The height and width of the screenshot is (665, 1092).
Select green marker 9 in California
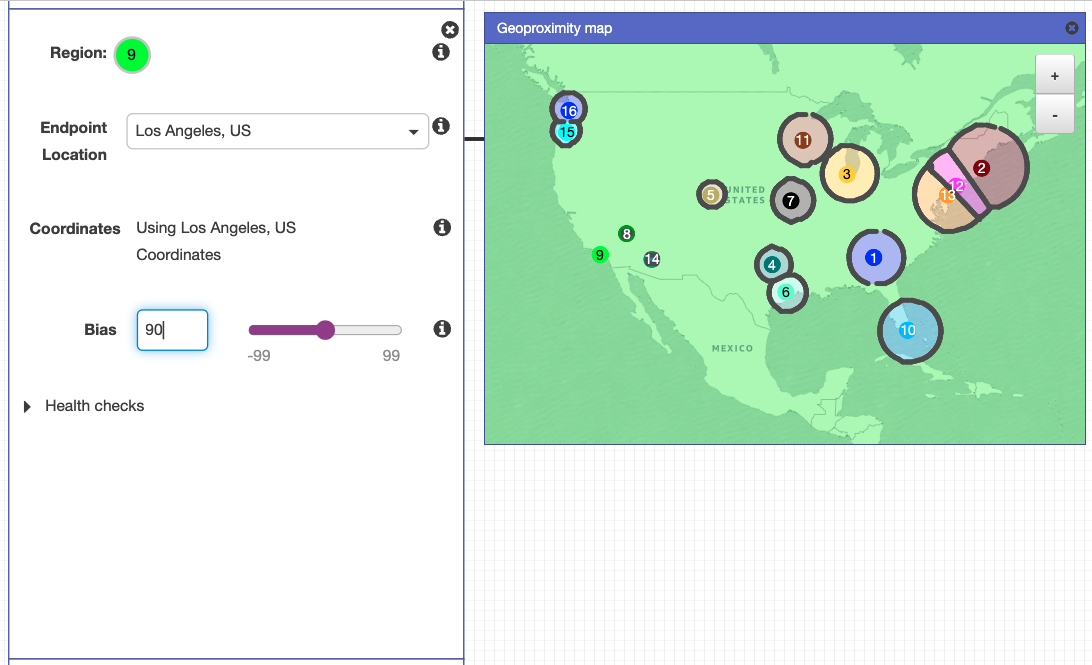pyautogui.click(x=599, y=255)
